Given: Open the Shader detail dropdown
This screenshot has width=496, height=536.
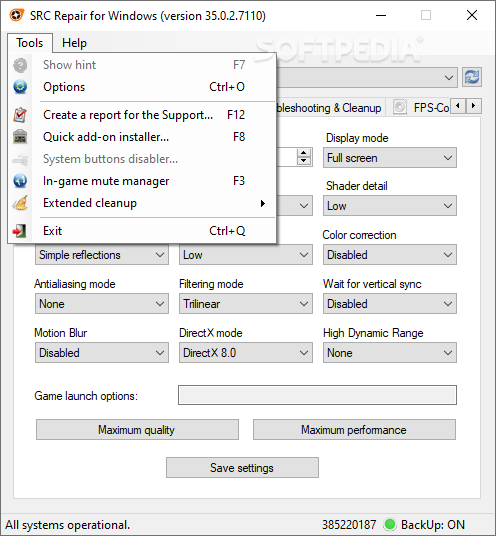Looking at the screenshot, I should click(x=390, y=205).
